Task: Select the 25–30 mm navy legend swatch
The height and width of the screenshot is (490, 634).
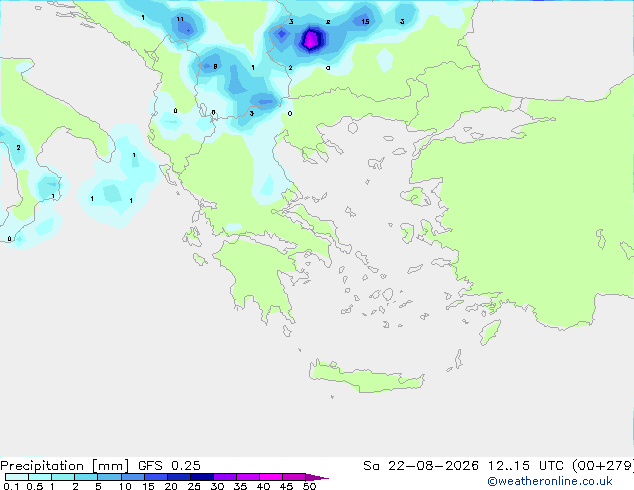Action: 201,477
